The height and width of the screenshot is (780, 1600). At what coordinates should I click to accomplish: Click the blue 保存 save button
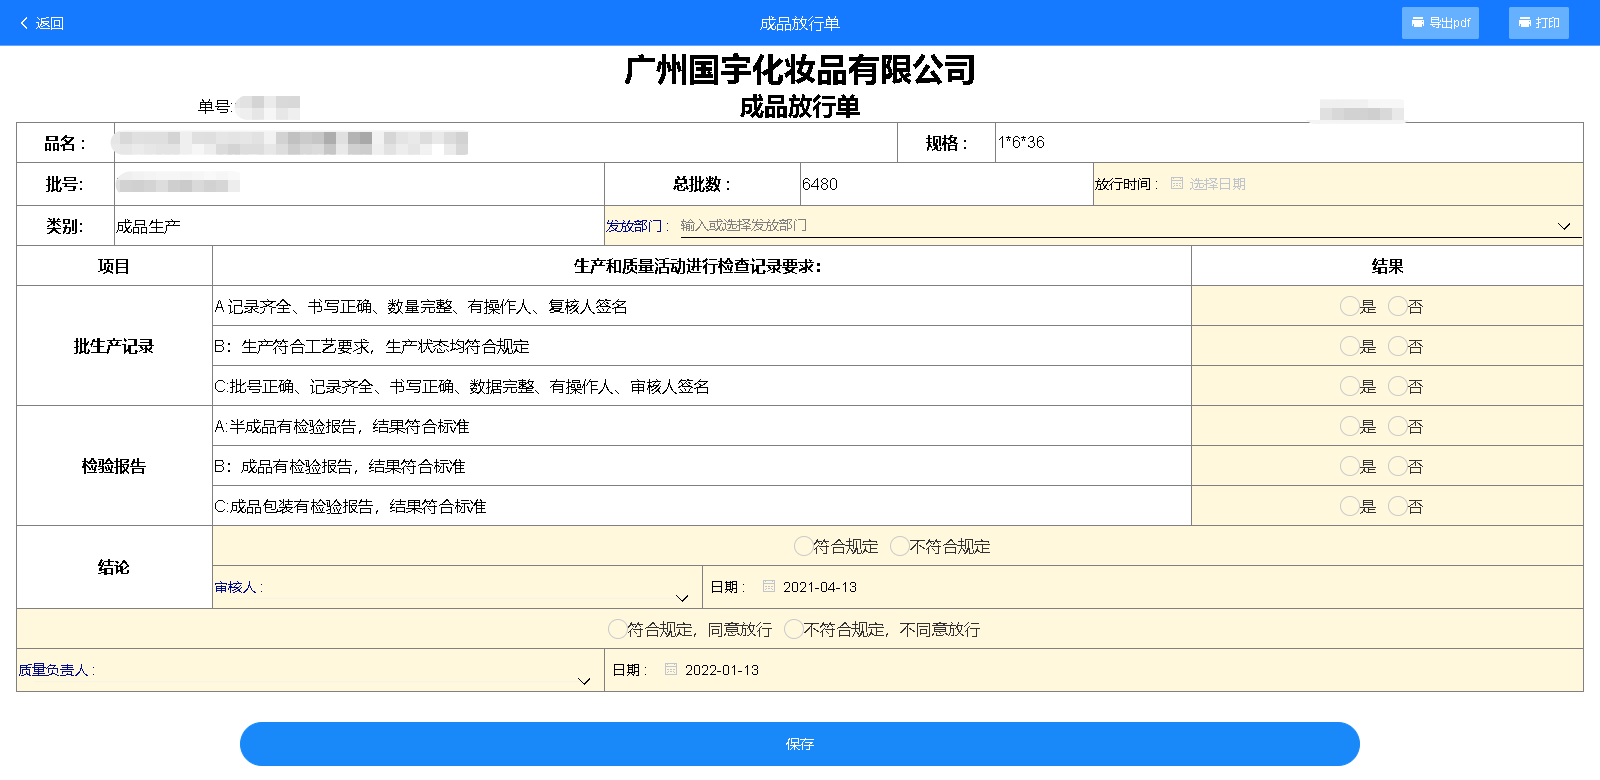(x=799, y=744)
